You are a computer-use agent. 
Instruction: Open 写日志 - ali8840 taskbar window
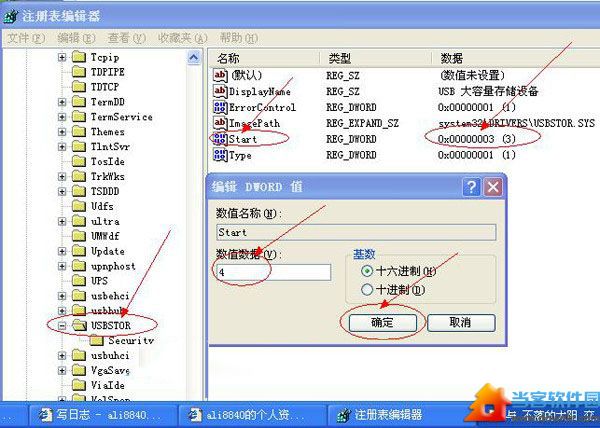coord(102,415)
